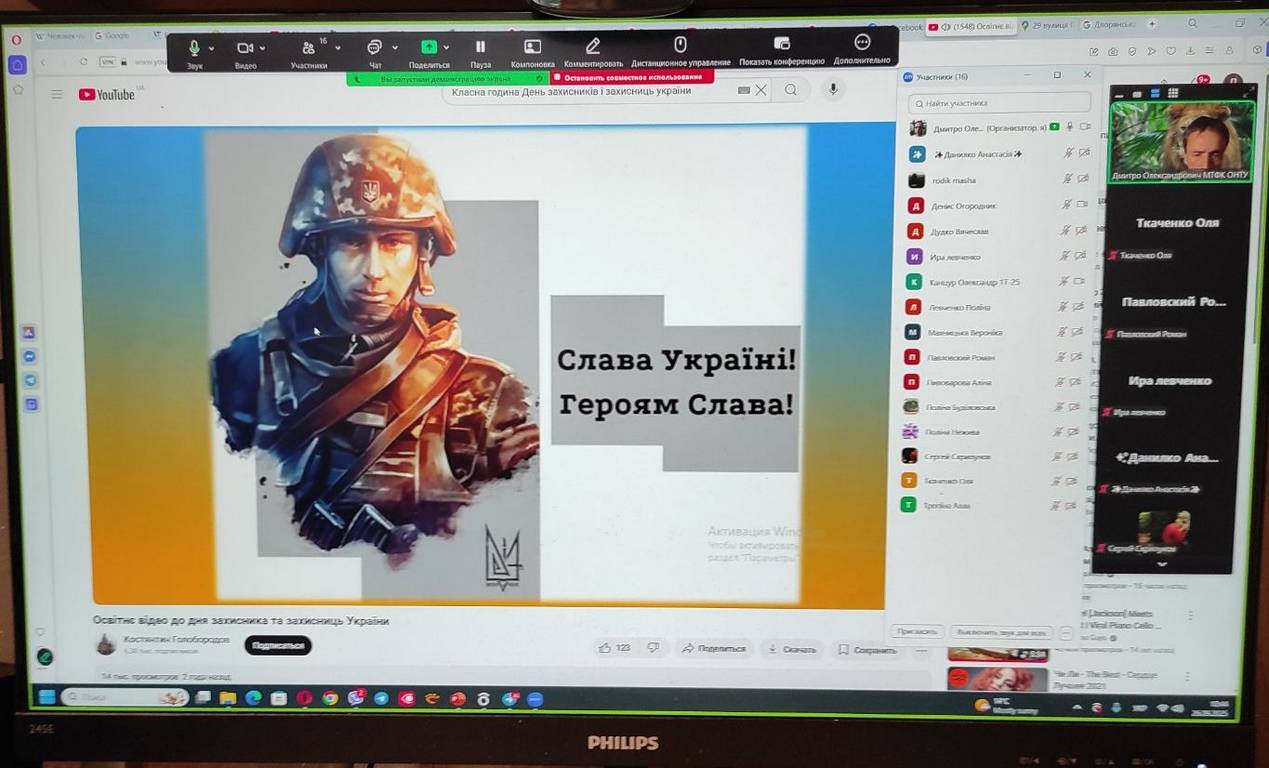This screenshot has height=768, width=1269.
Task: Open the Zoom Чат icon
Action: pyautogui.click(x=374, y=47)
